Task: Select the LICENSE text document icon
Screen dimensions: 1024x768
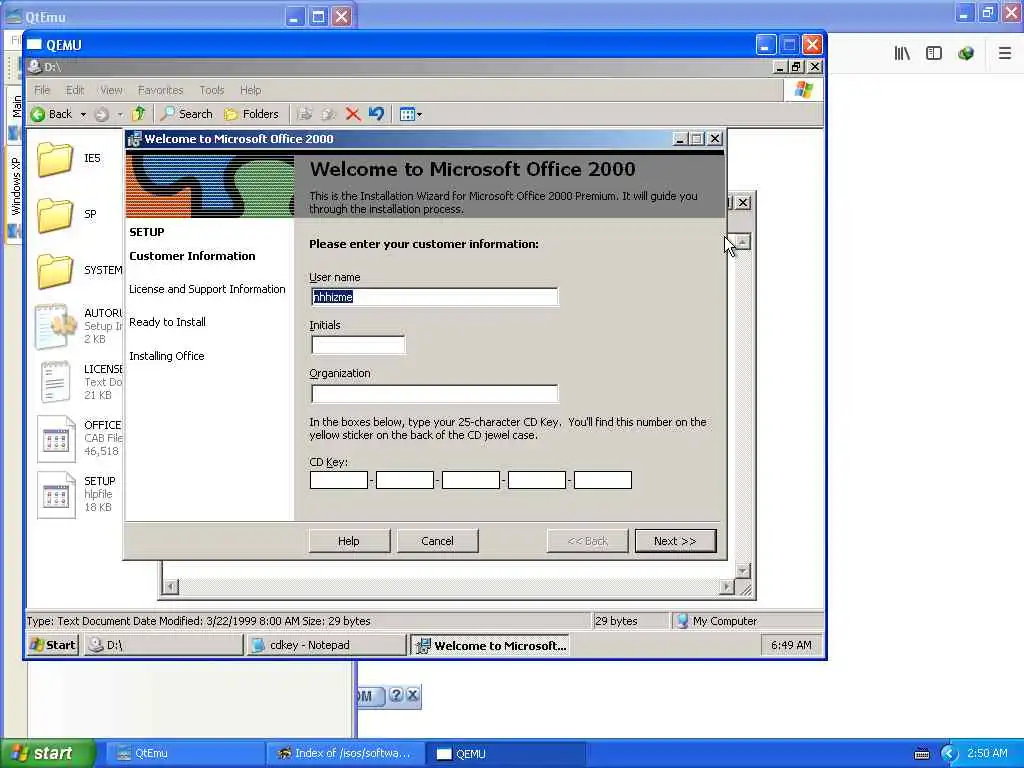Action: (56, 382)
